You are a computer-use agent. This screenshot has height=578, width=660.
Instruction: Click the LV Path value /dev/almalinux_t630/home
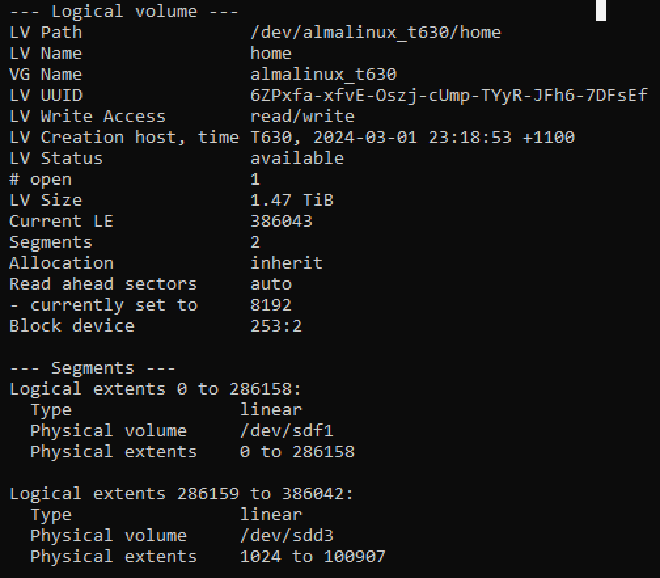(x=375, y=33)
